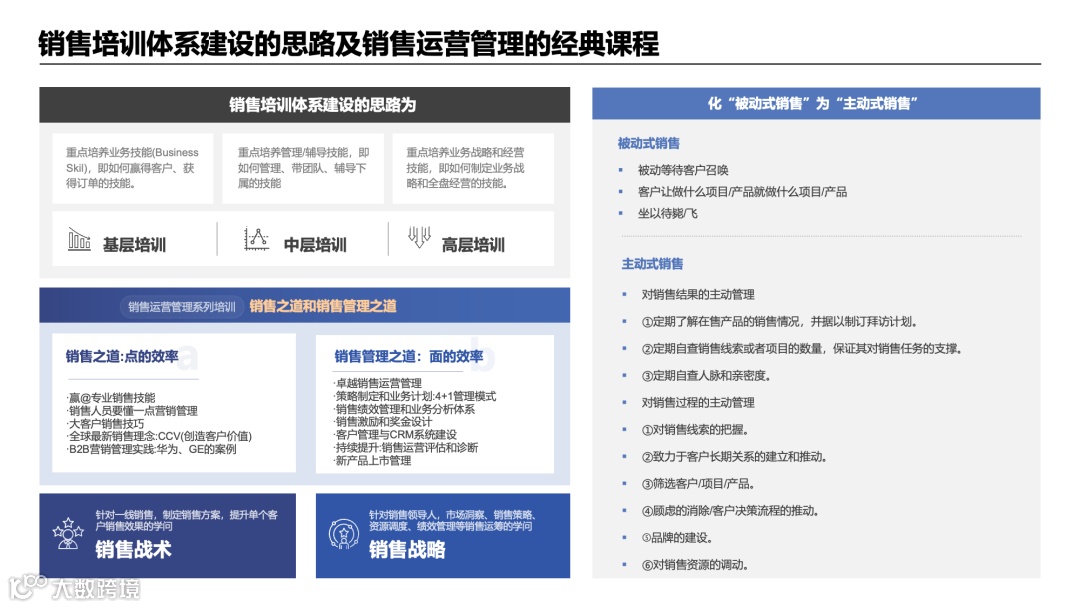Click the bullet 卓越销售运营管理
Image resolution: width=1080 pixels, height=608 pixels.
tap(378, 384)
